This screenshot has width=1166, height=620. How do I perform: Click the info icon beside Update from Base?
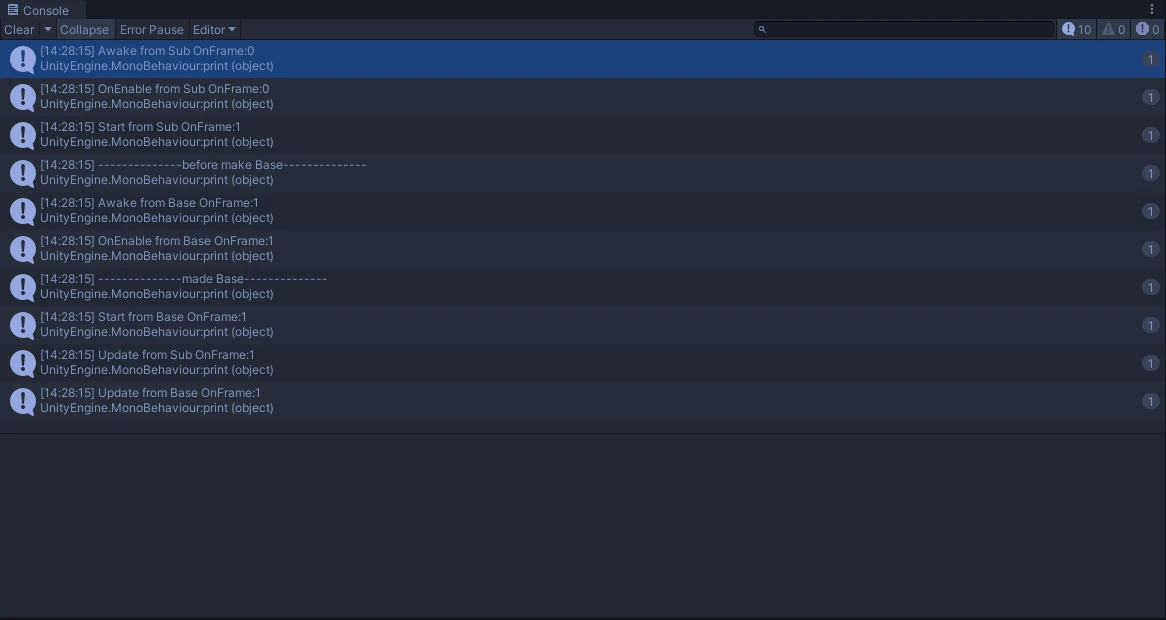click(x=22, y=401)
